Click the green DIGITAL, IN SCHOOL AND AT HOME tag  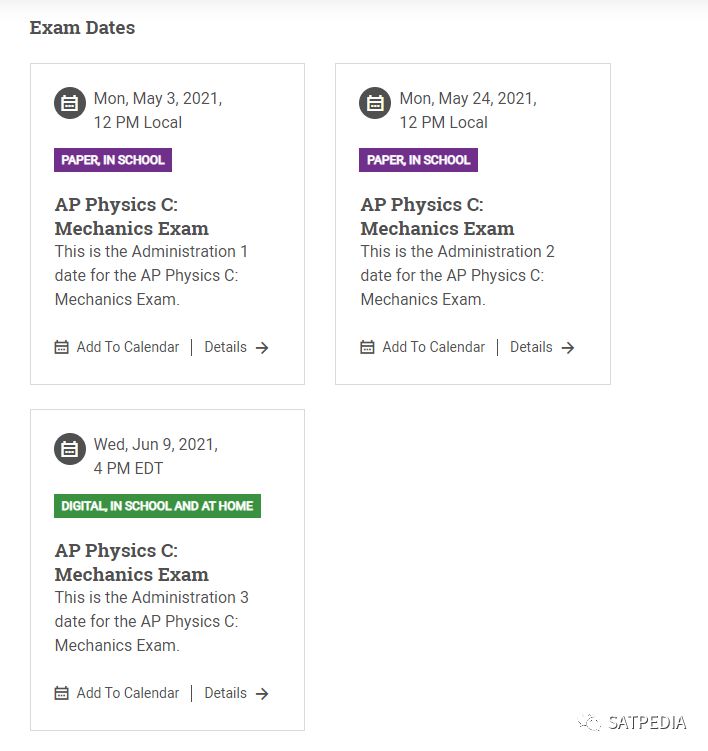pos(157,506)
